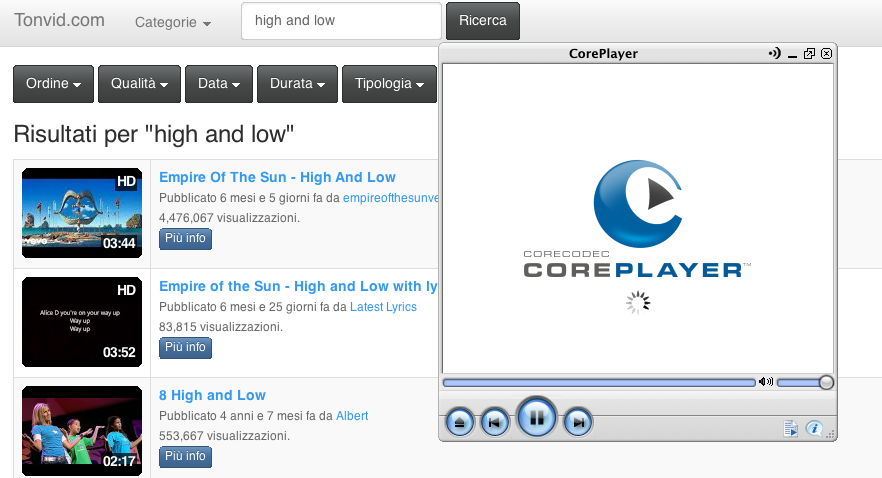
Task: Click Più info for the 03:44 video
Action: [185, 238]
